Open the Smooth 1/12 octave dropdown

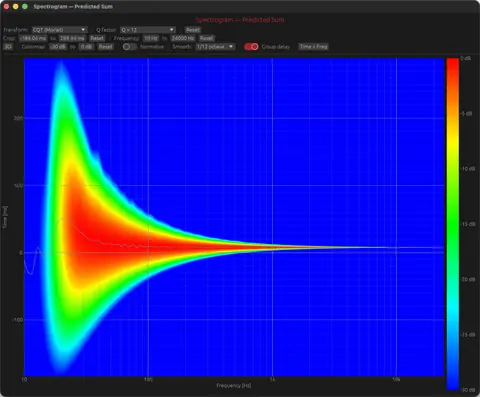point(215,47)
